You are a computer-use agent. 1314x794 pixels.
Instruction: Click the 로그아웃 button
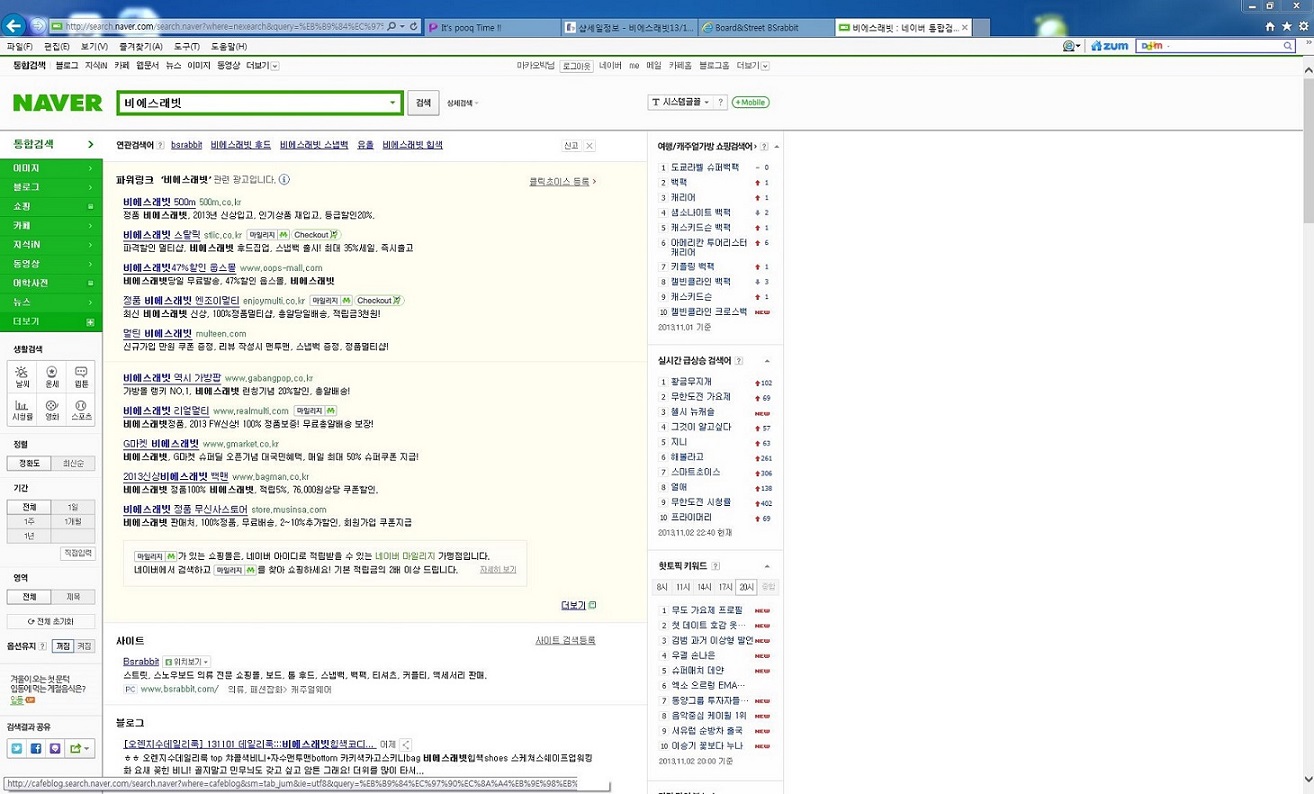(575, 65)
